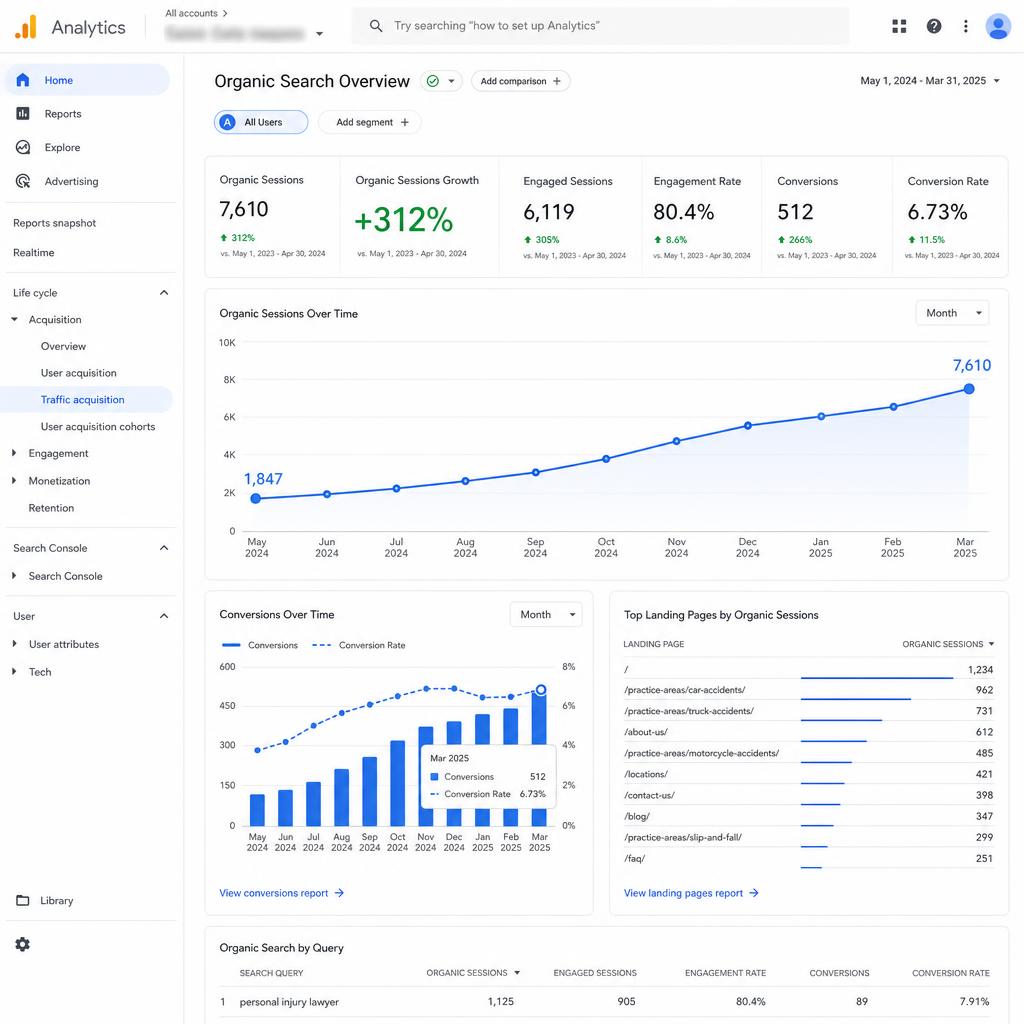Click sort arrow next to Organic Sessions in query table
This screenshot has height=1024, width=1024.
(517, 972)
